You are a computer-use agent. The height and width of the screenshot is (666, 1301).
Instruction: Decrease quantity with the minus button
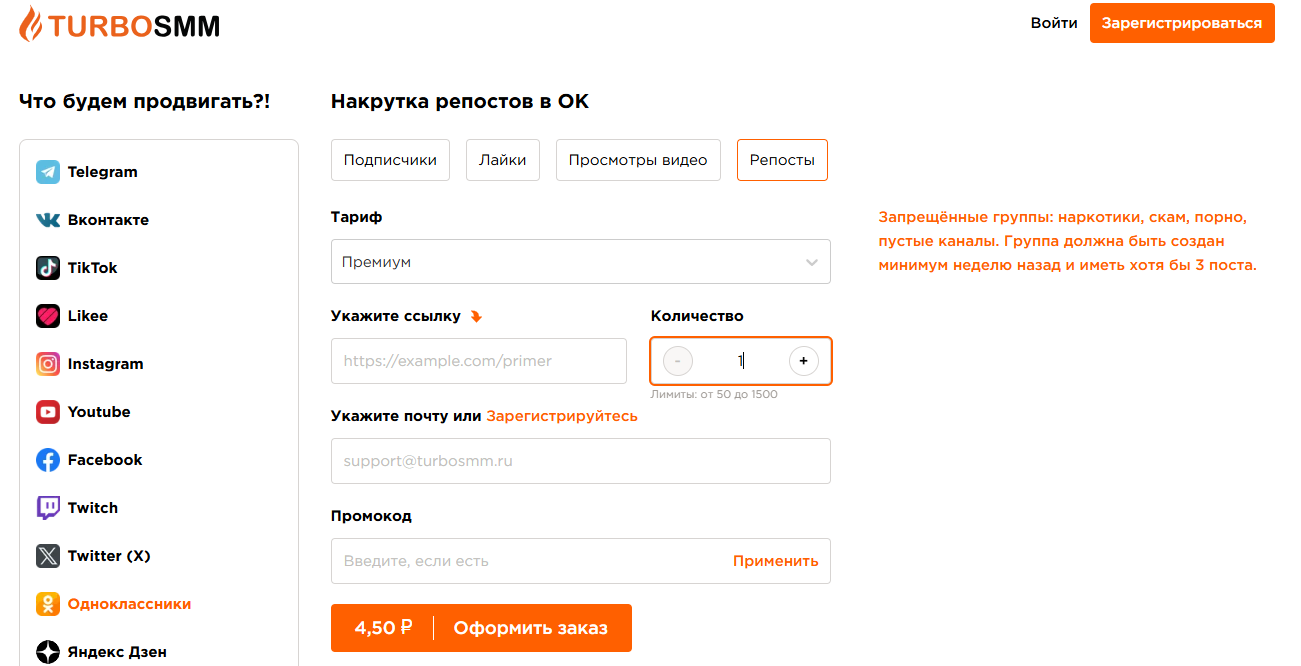coord(678,360)
